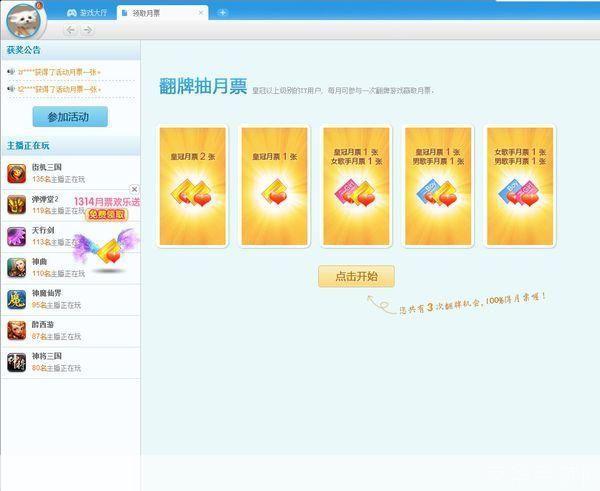
Task: Click the 神曲 game title text
Action: pyautogui.click(x=39, y=262)
